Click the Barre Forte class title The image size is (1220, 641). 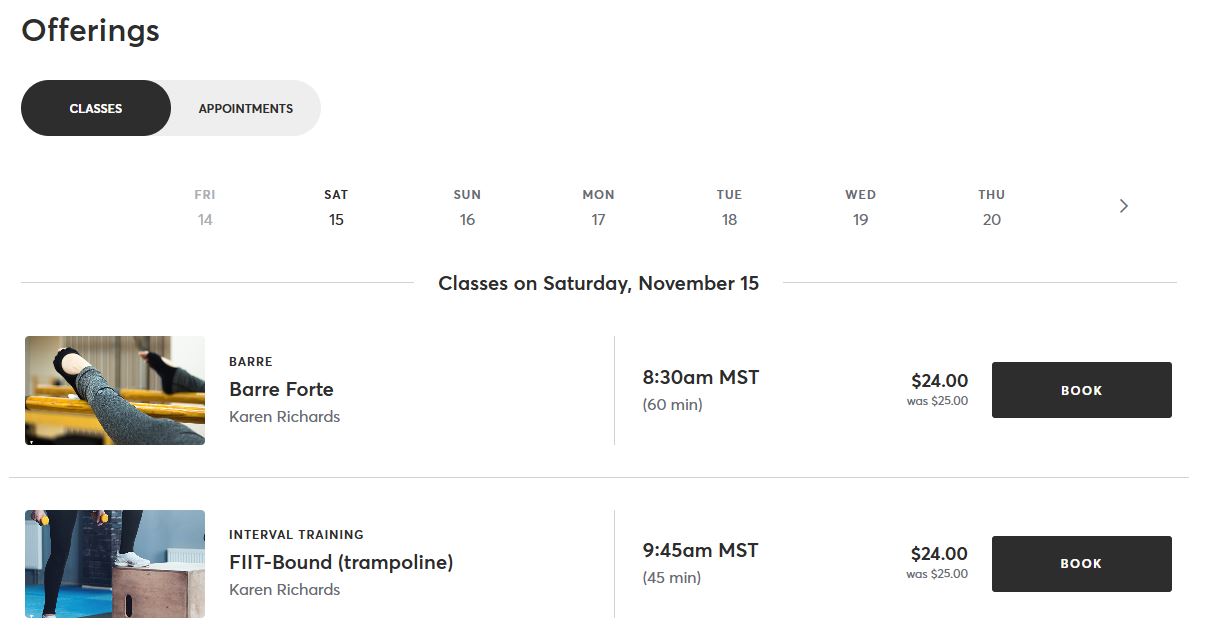pyautogui.click(x=281, y=389)
